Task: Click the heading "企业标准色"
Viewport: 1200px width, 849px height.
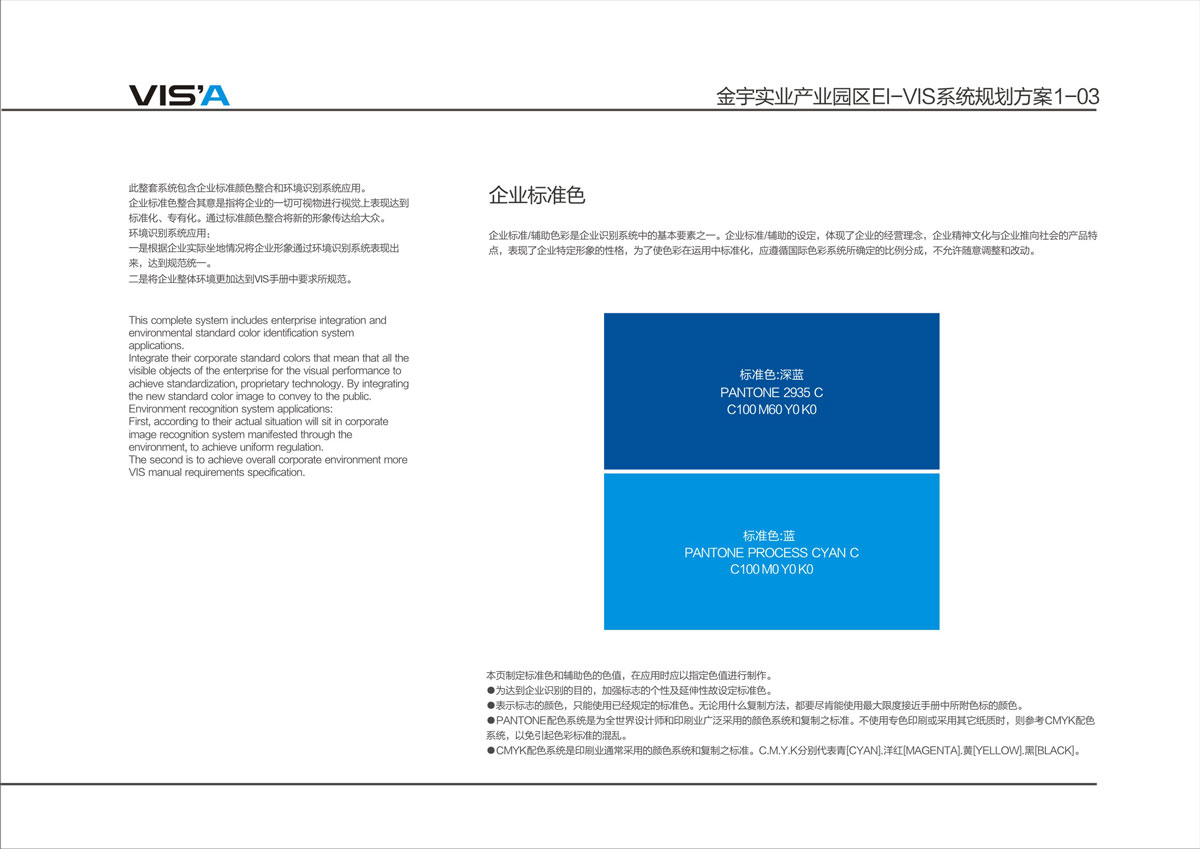Action: coord(536,196)
